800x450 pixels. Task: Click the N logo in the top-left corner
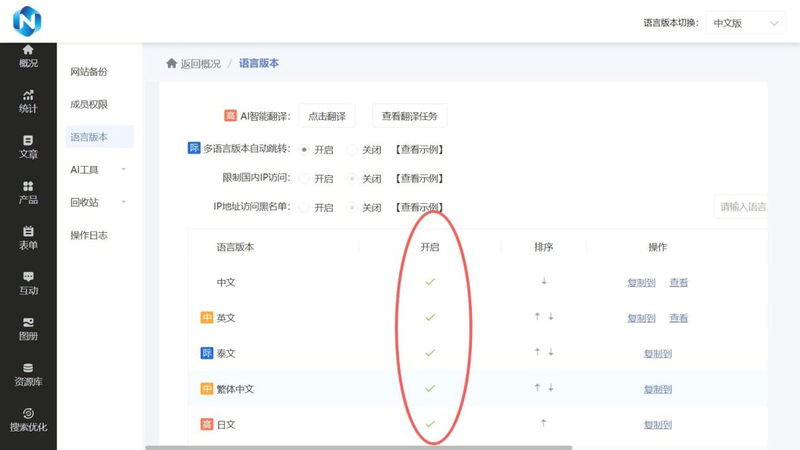click(27, 21)
